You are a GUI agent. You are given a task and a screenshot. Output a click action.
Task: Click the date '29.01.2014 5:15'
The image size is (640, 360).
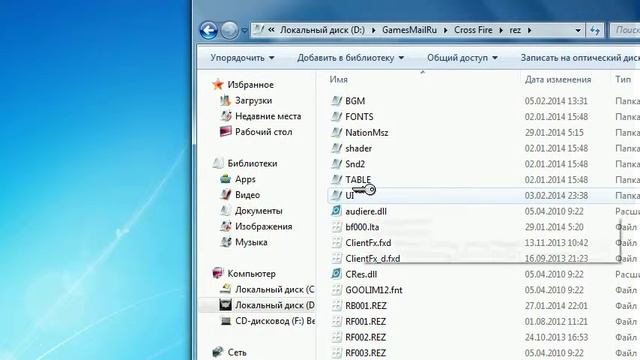554,133
